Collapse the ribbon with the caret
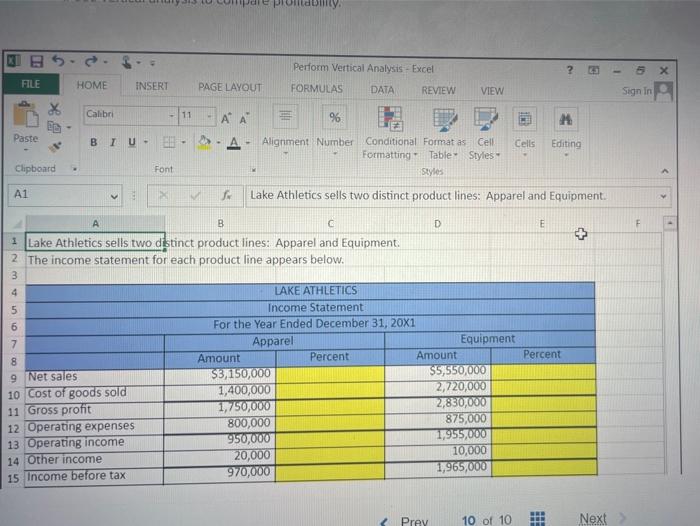 pyautogui.click(x=665, y=171)
